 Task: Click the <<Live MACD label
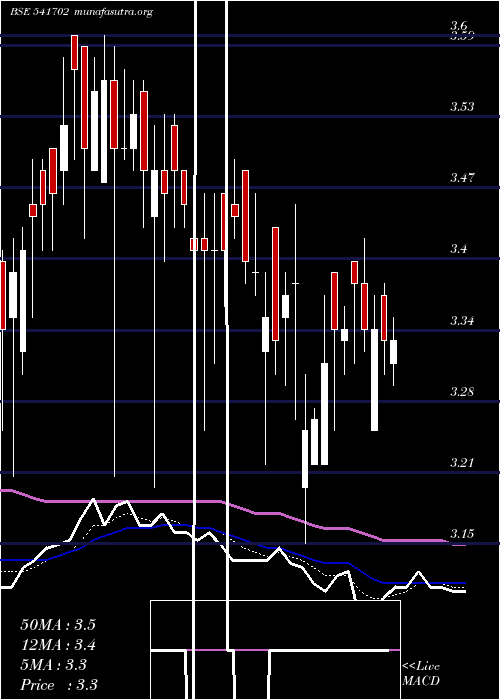pos(421,674)
